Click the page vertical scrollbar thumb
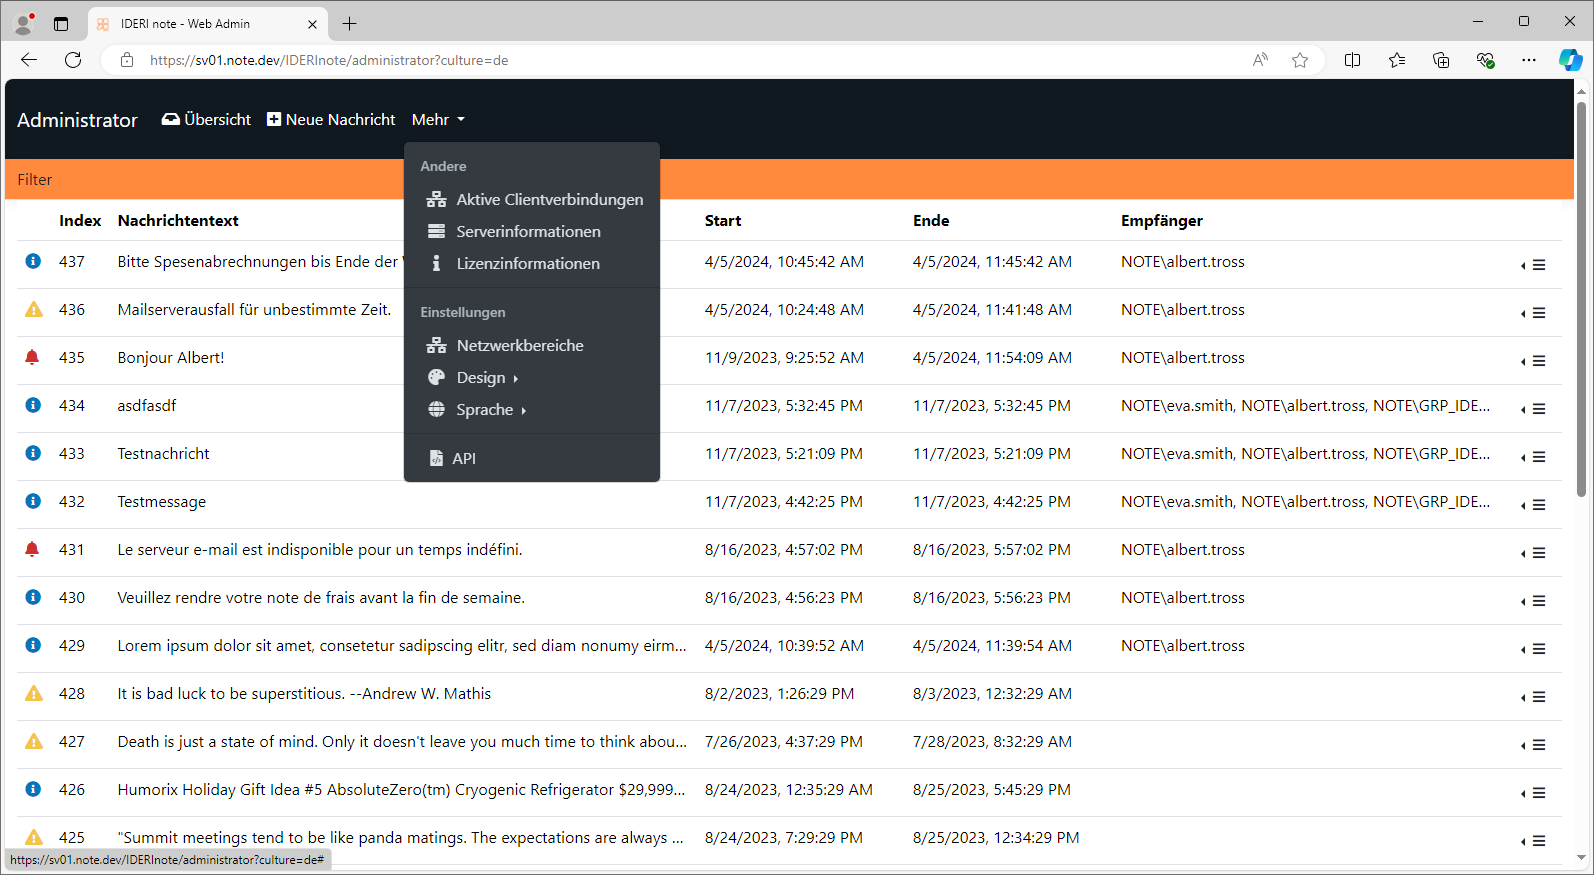The width and height of the screenshot is (1594, 875). pyautogui.click(x=1581, y=298)
